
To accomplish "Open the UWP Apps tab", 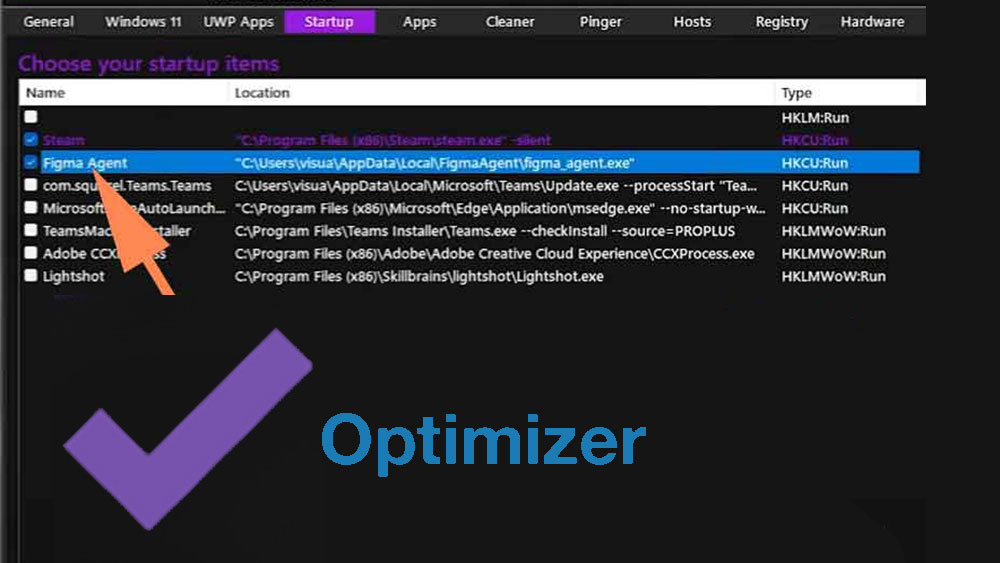I will point(239,22).
